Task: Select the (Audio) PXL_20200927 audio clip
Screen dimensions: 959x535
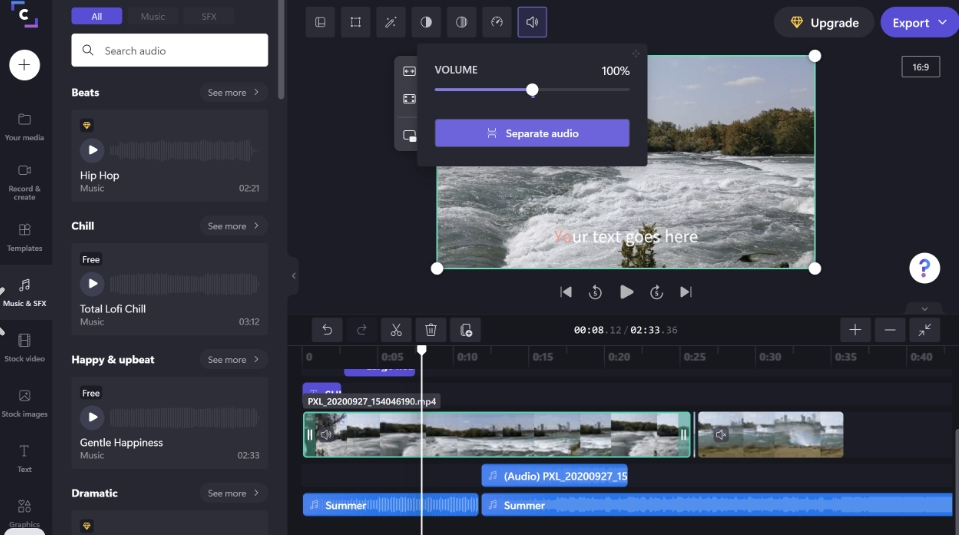Action: point(555,476)
